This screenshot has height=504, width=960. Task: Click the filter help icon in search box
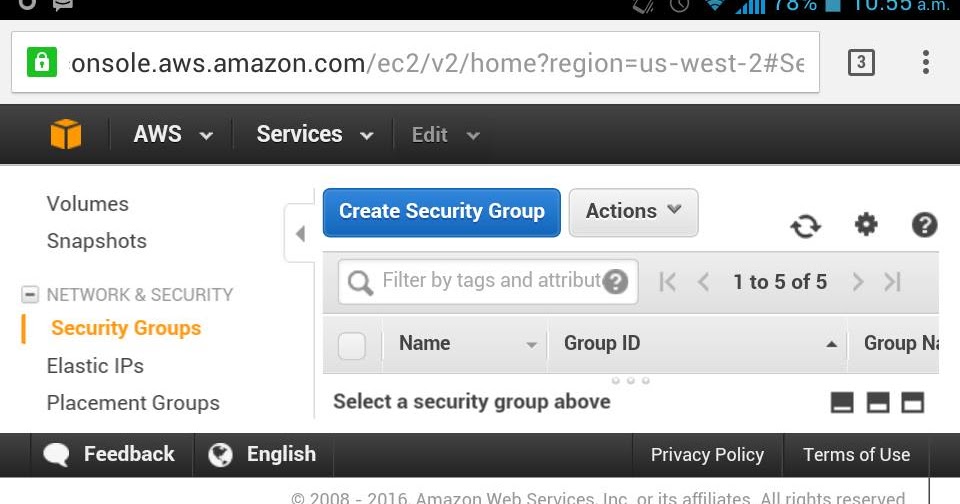coord(616,282)
